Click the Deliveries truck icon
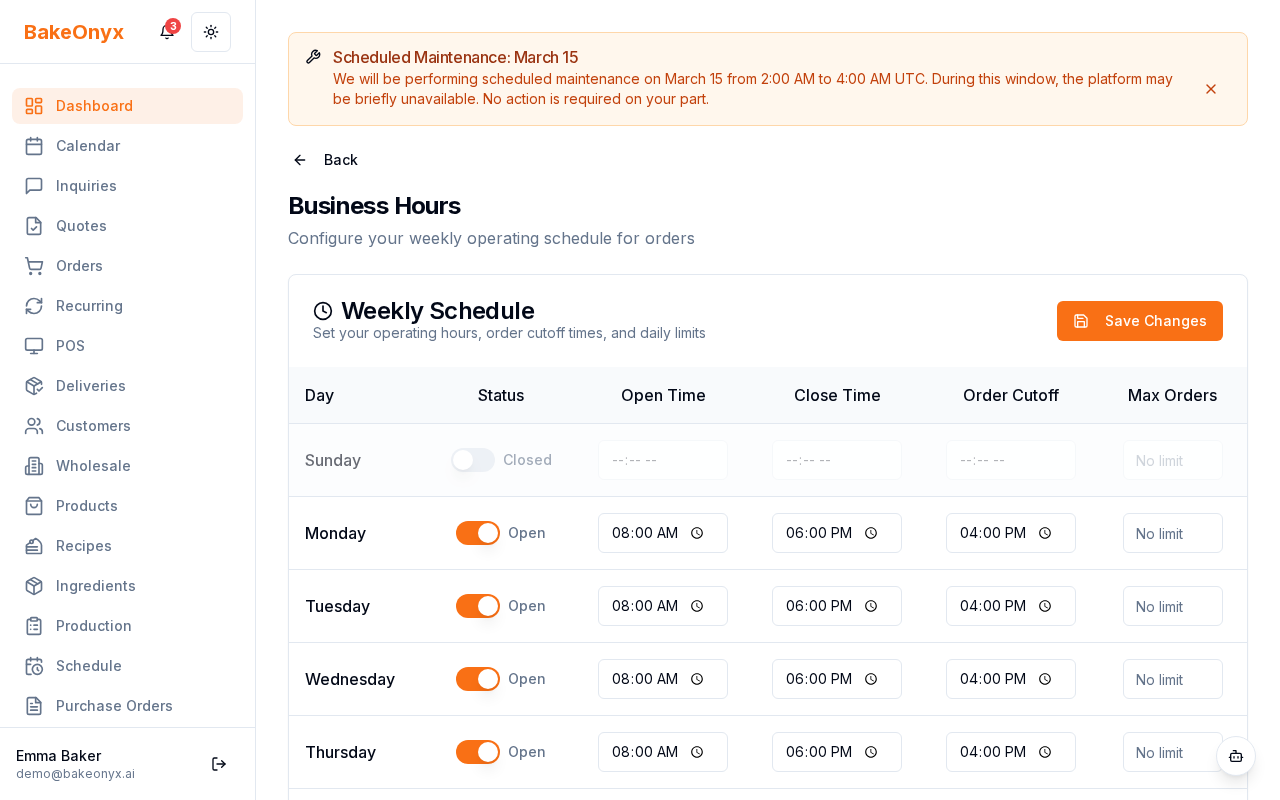The height and width of the screenshot is (800, 1280). [34, 386]
